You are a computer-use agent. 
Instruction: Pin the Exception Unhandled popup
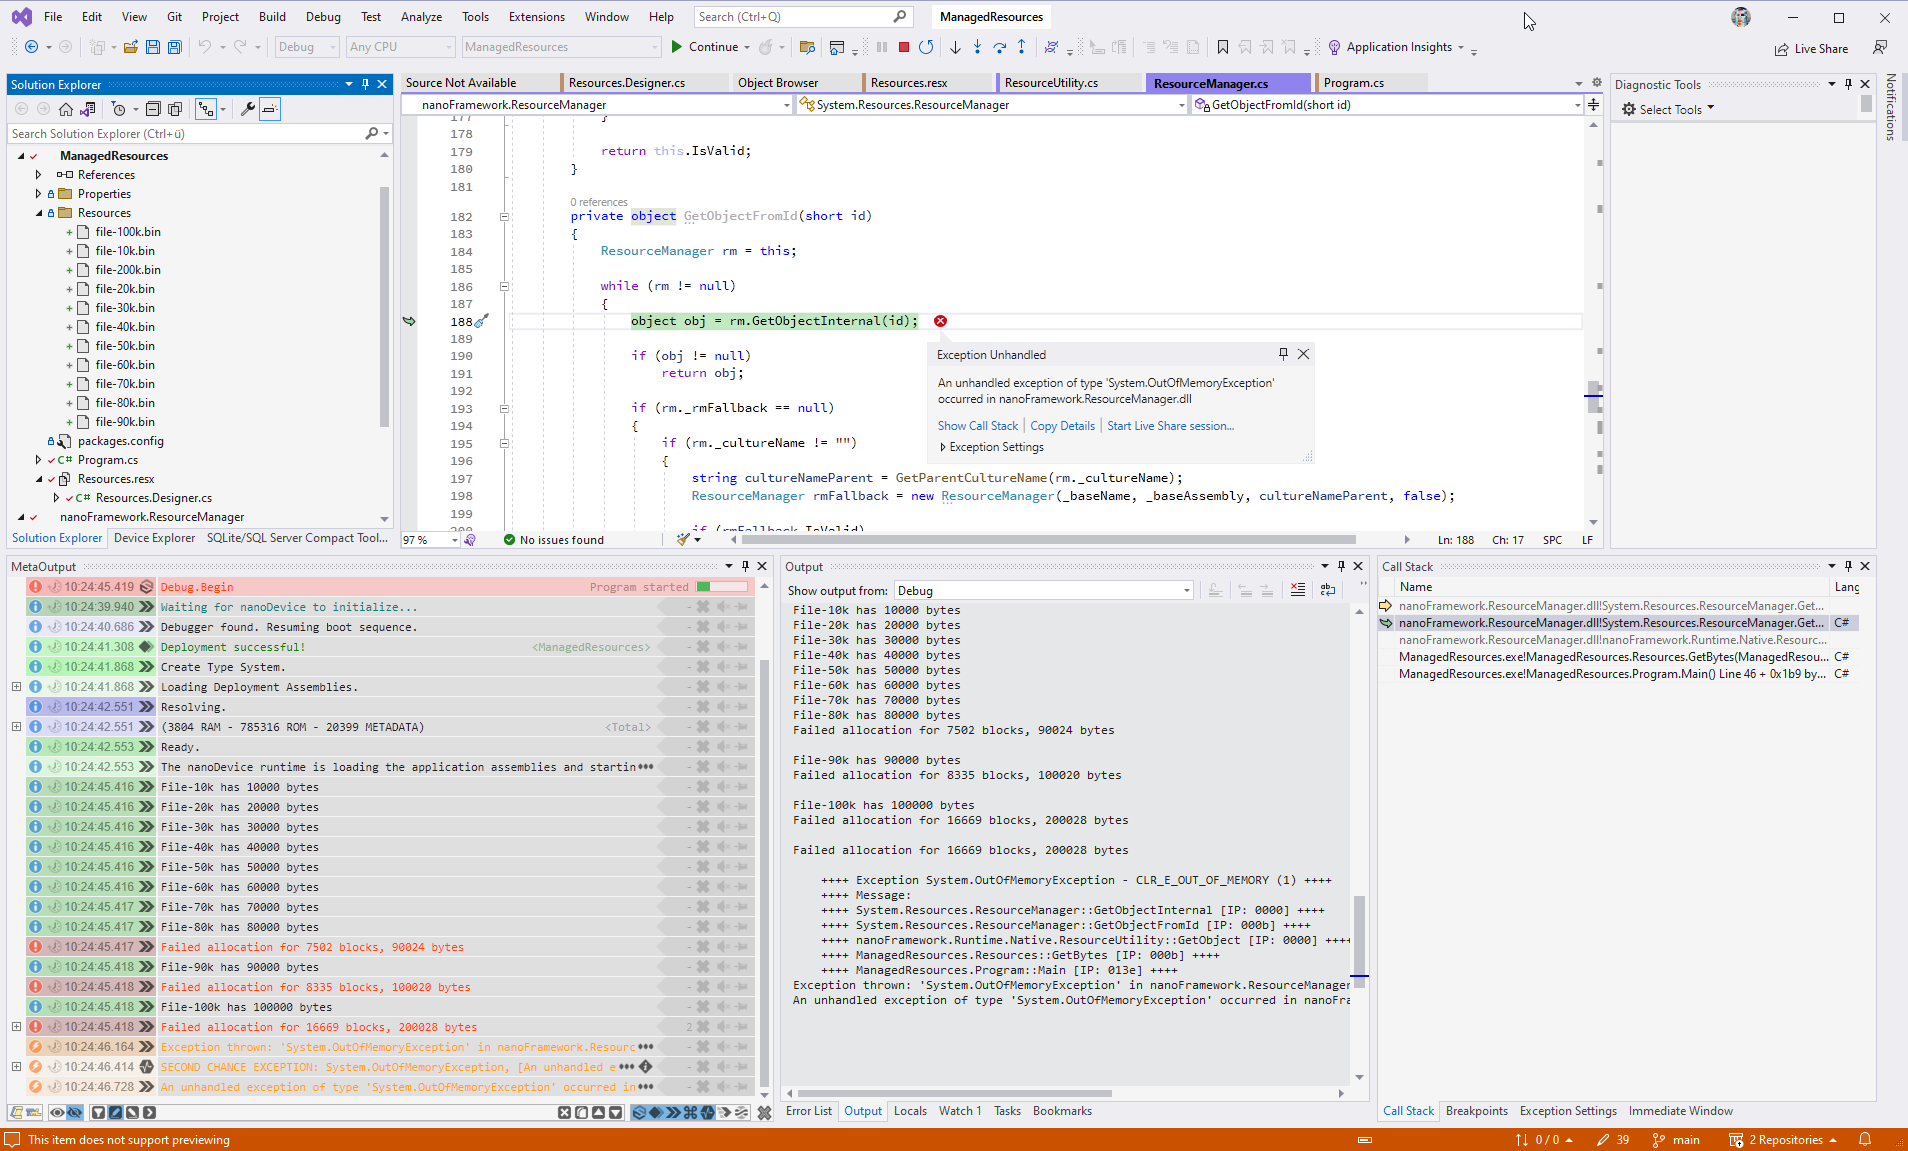[1282, 354]
